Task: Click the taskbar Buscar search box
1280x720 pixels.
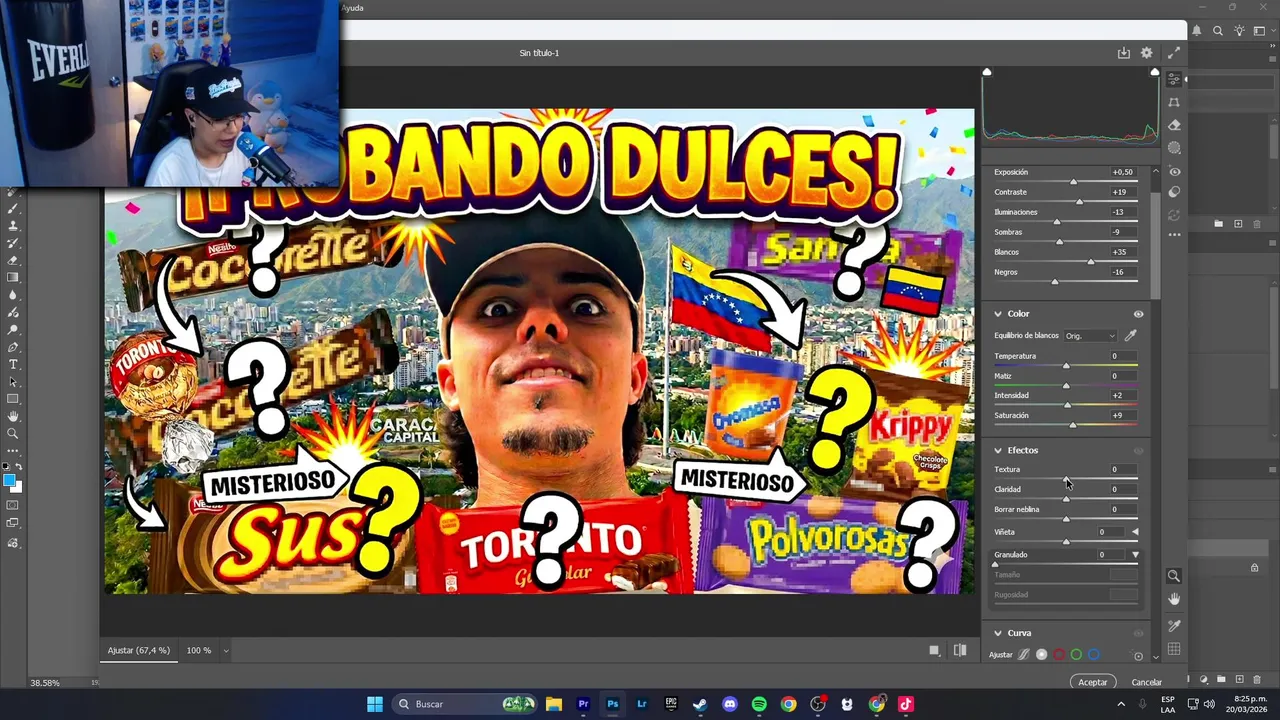Action: [x=466, y=704]
